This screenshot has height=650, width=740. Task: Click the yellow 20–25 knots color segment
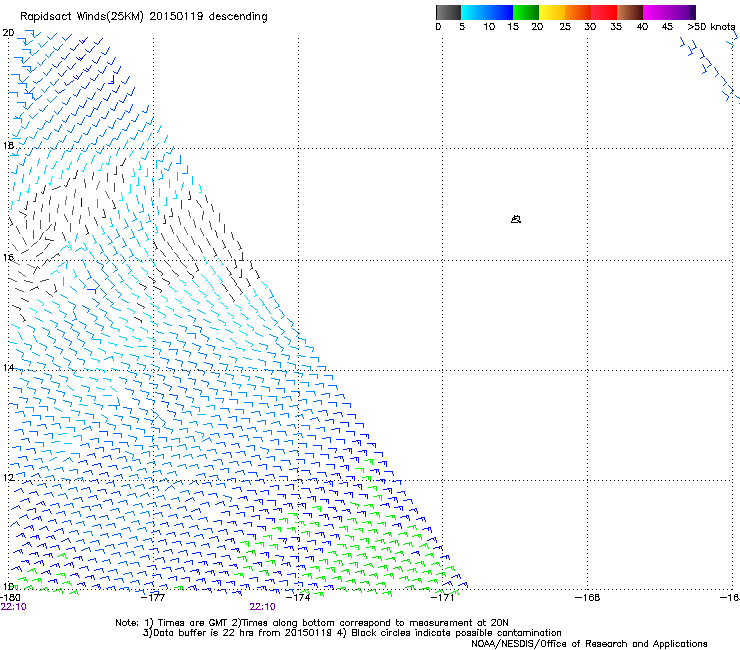[552, 12]
